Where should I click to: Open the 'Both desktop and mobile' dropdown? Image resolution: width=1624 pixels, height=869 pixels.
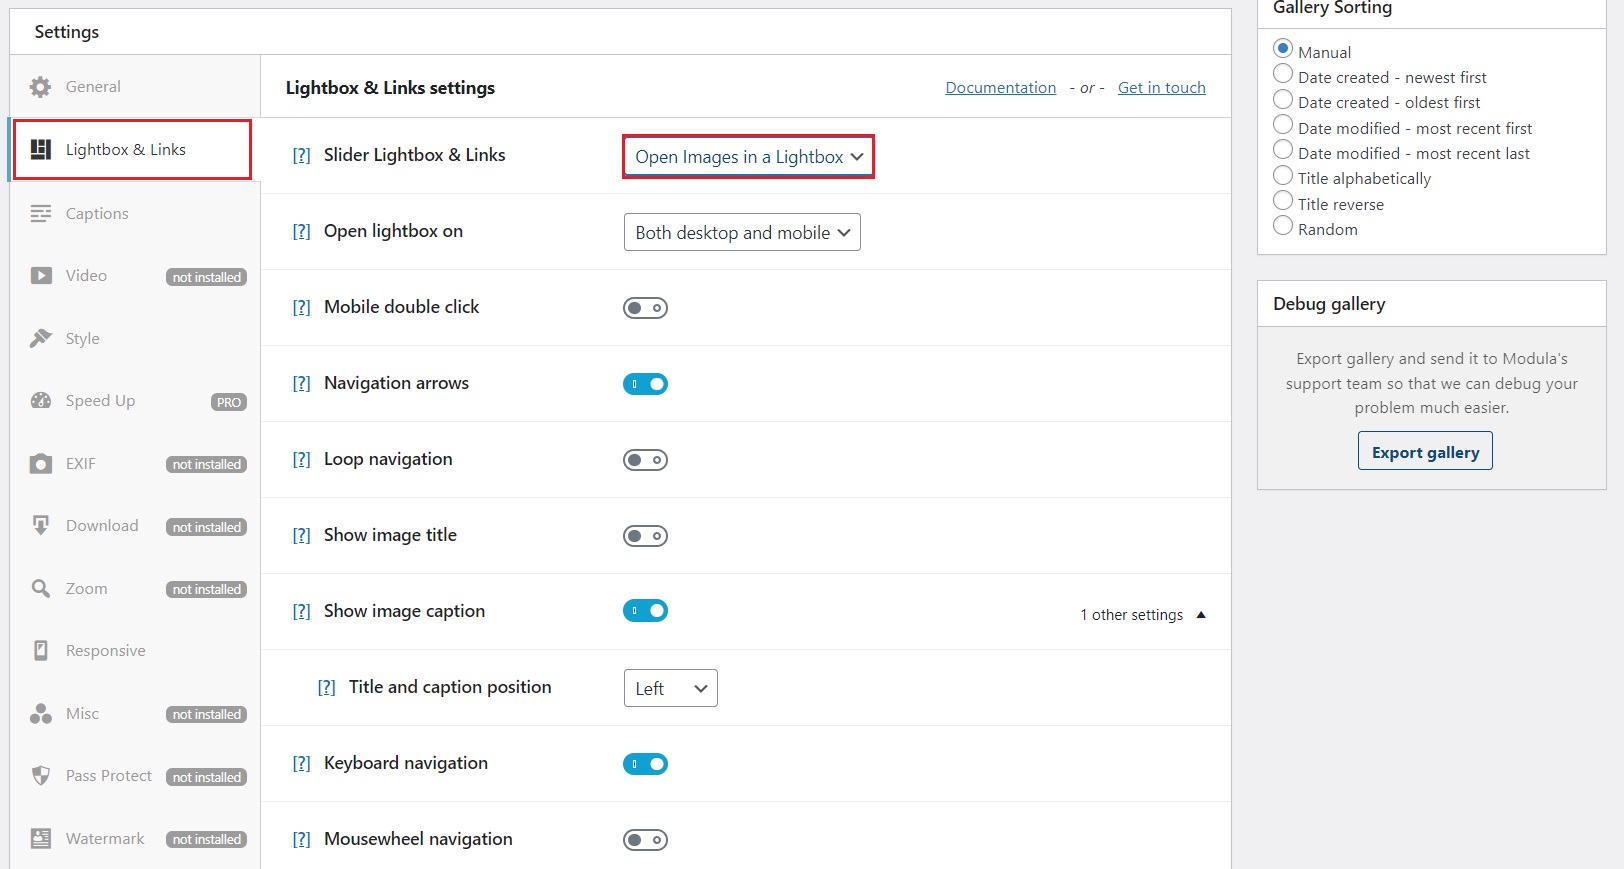point(741,232)
